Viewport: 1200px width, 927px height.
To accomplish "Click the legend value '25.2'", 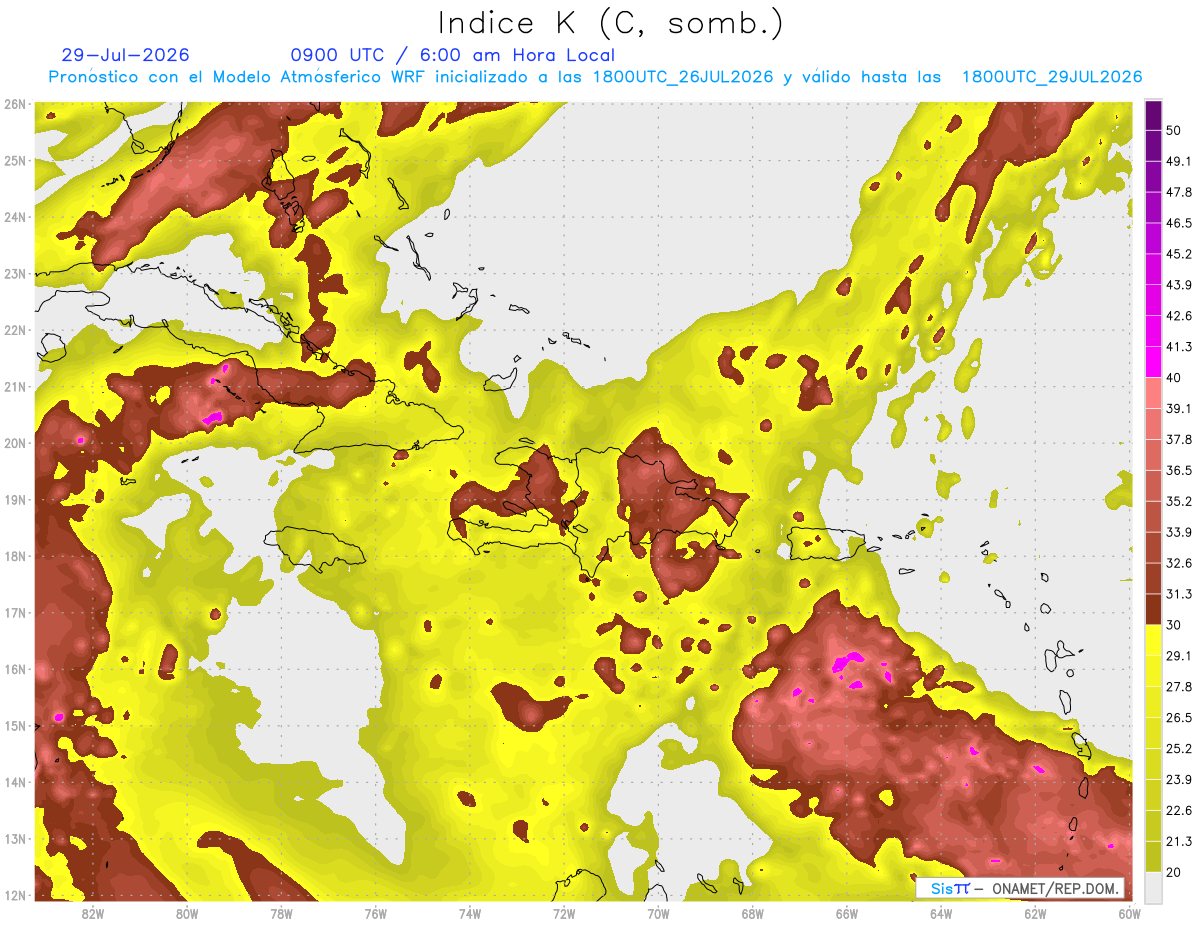I will tap(1178, 749).
